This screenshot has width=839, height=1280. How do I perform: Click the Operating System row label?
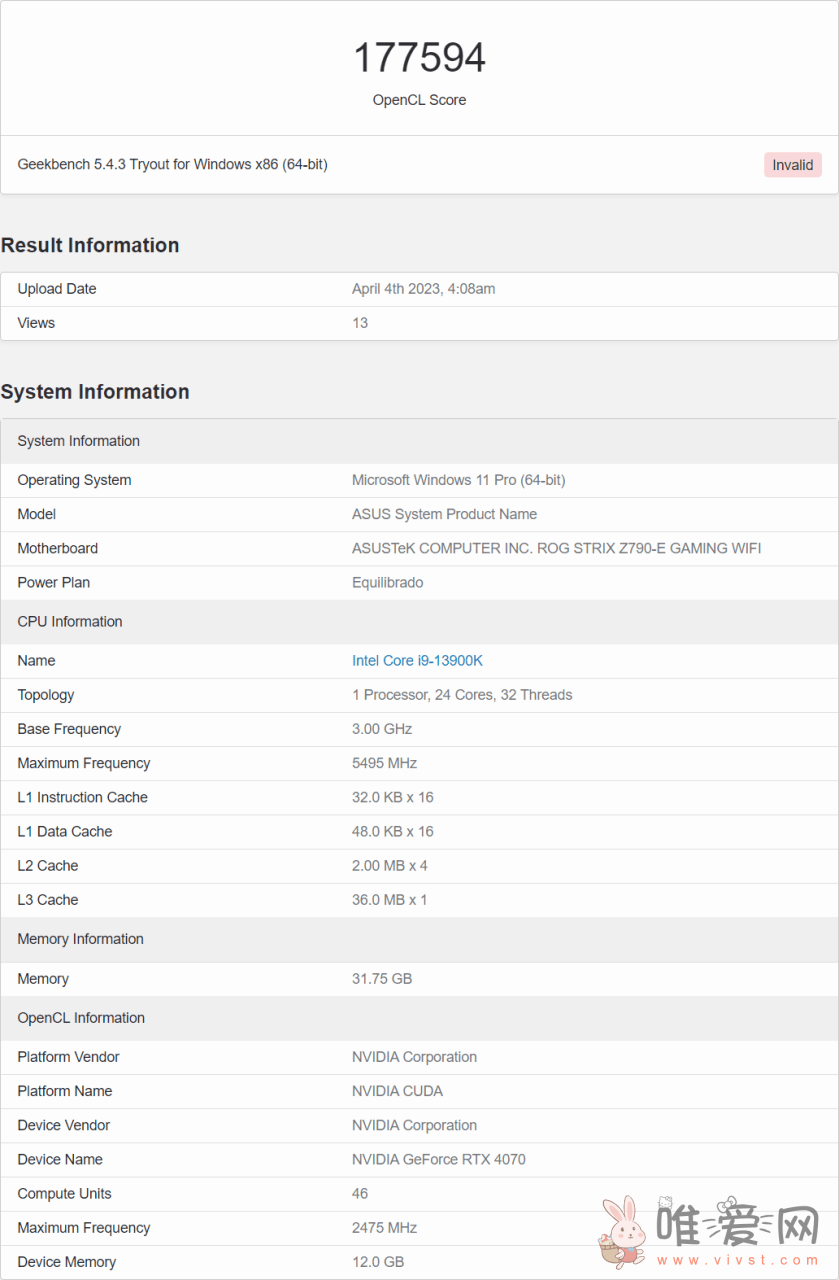74,480
